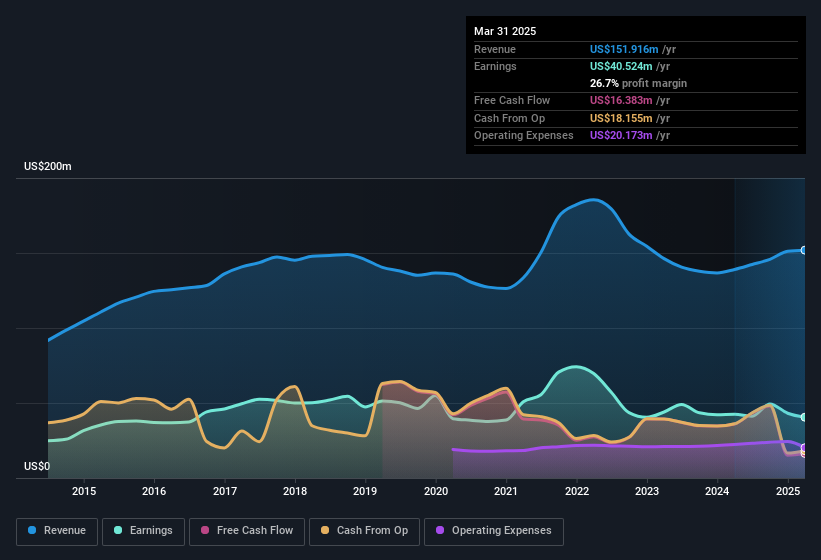Click the Free Cash Flow label in tooltip

click(x=512, y=100)
